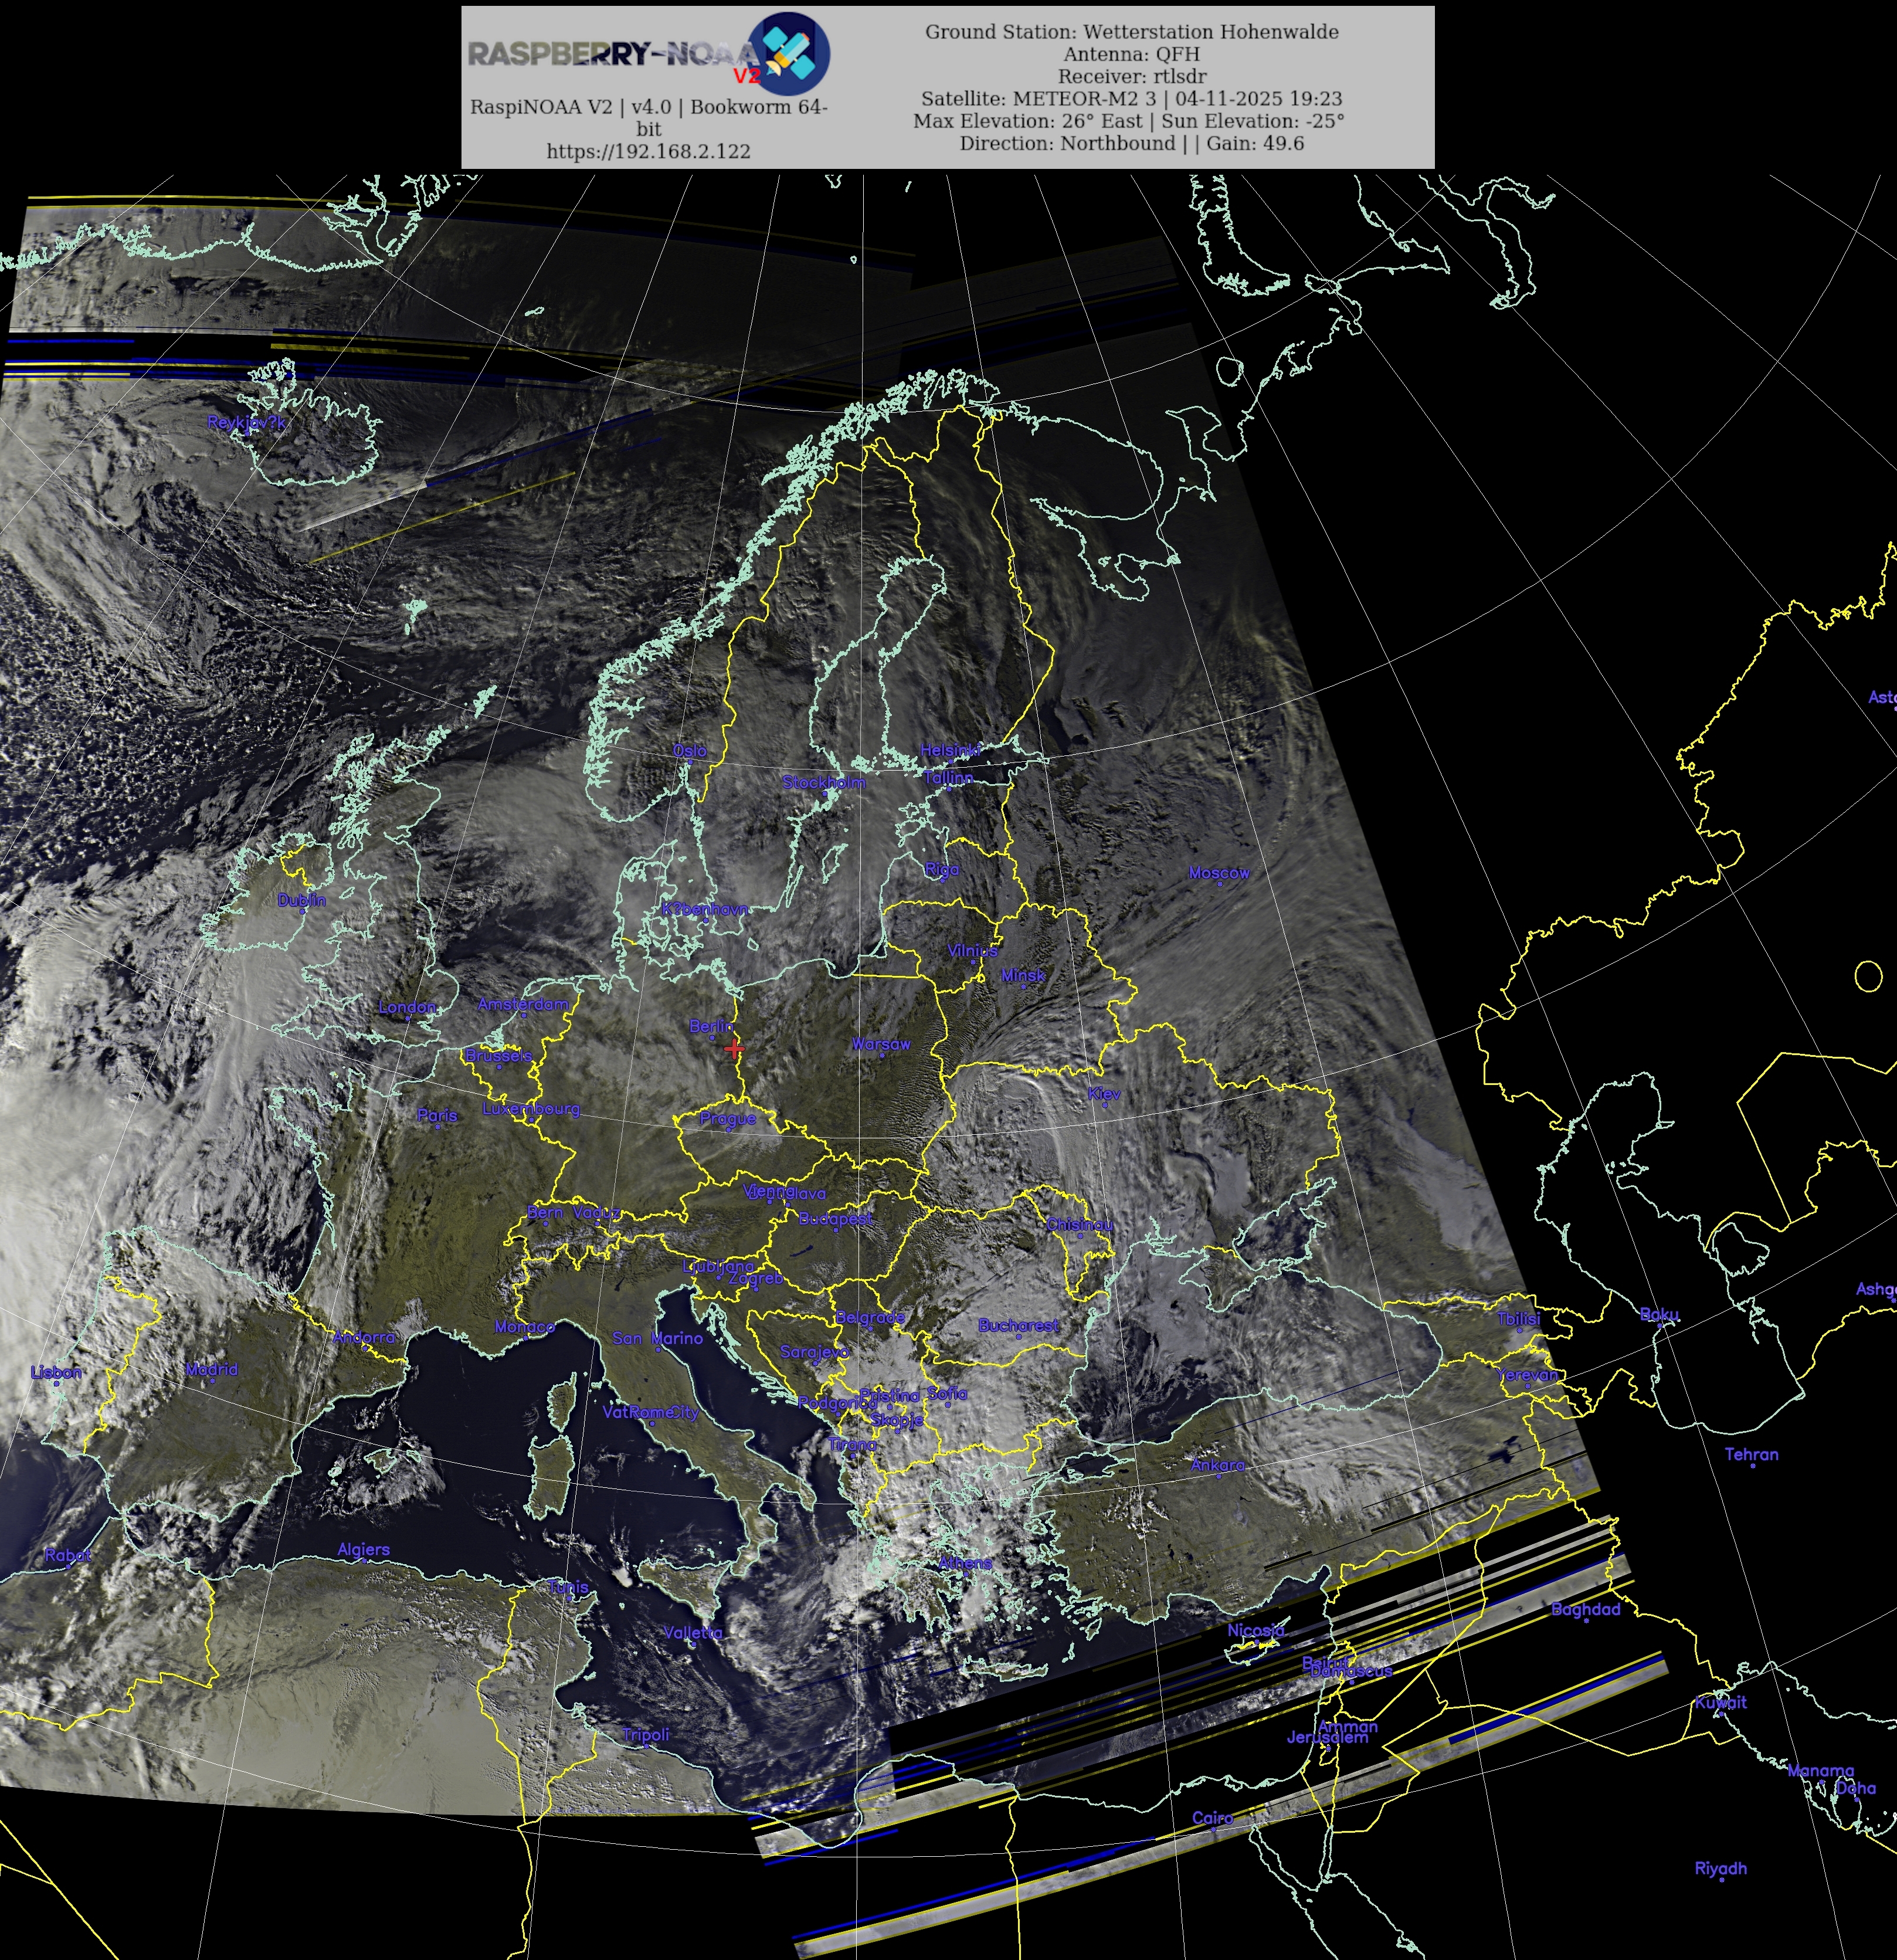This screenshot has width=1897, height=1960.
Task: Click the Ground Station Wetterstation Hohenwalde text
Action: pos(1131,32)
